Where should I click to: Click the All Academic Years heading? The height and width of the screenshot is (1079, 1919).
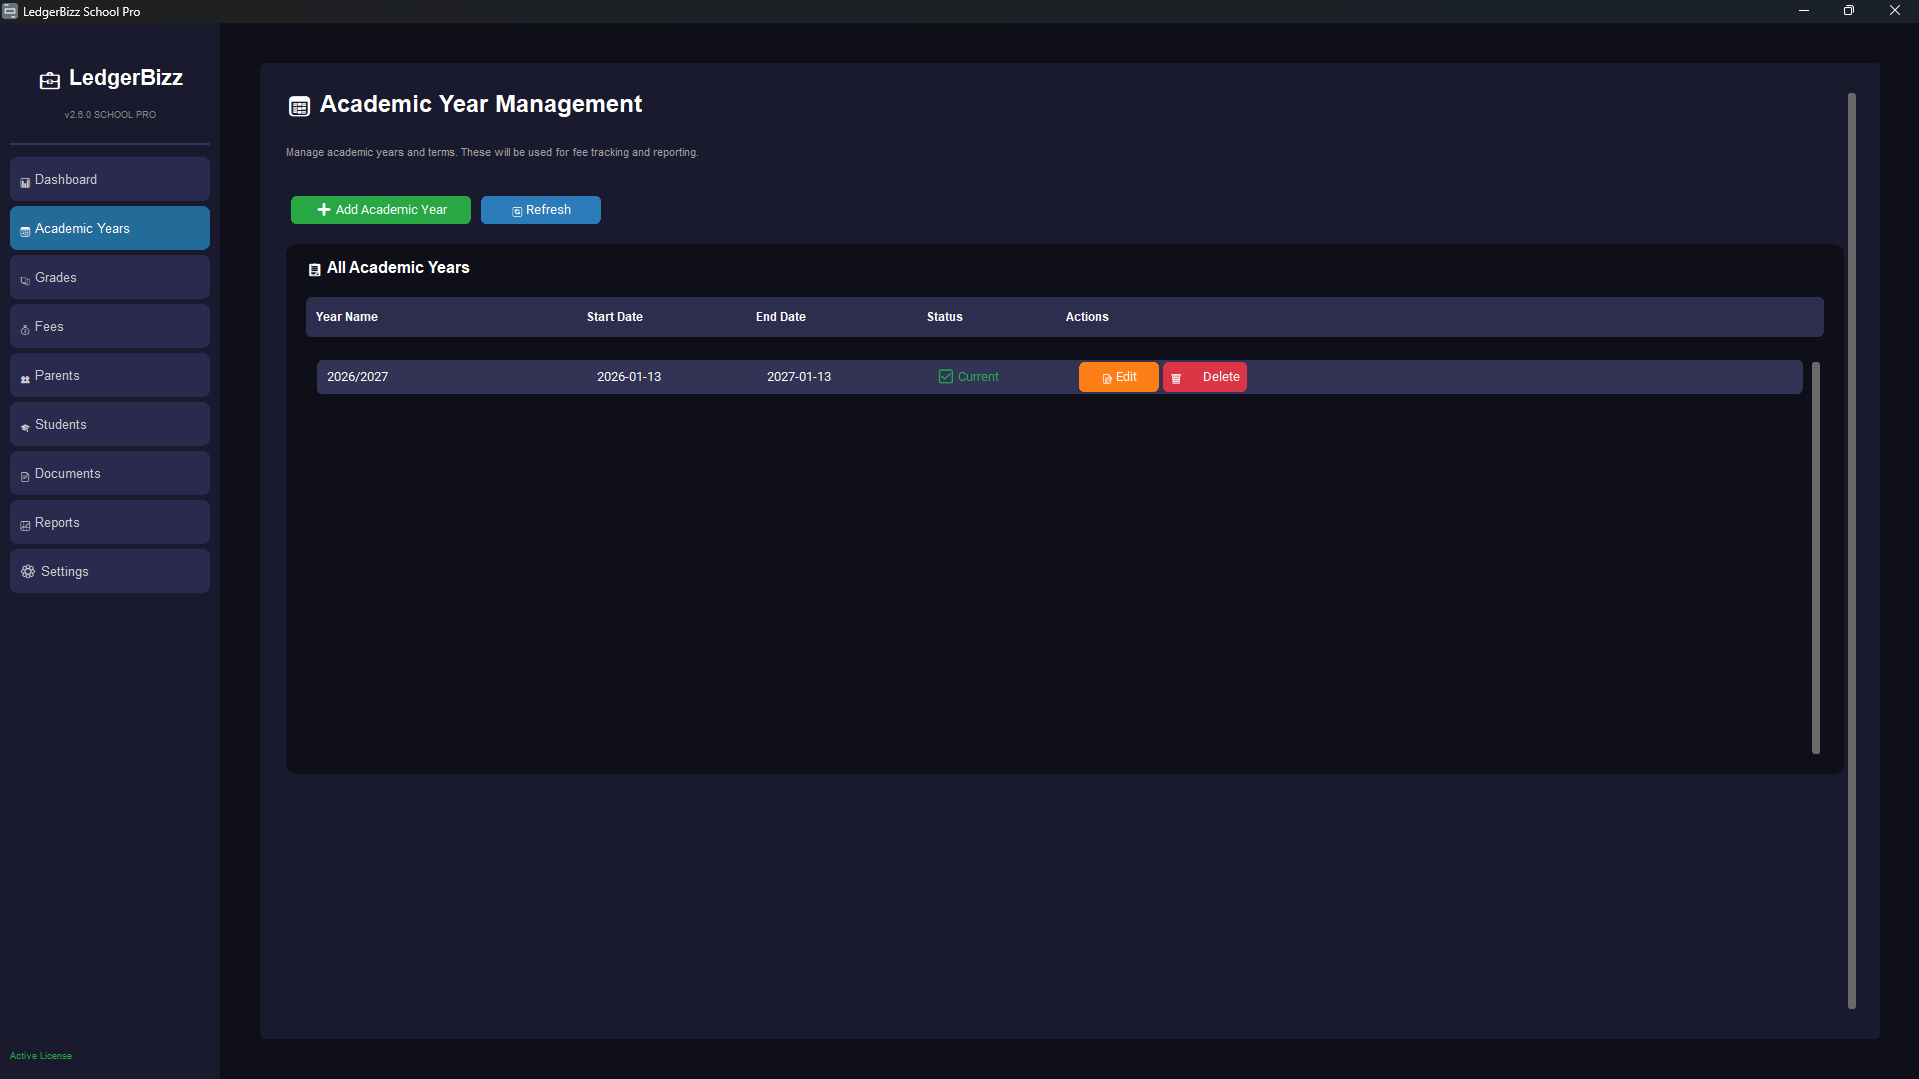click(x=398, y=268)
